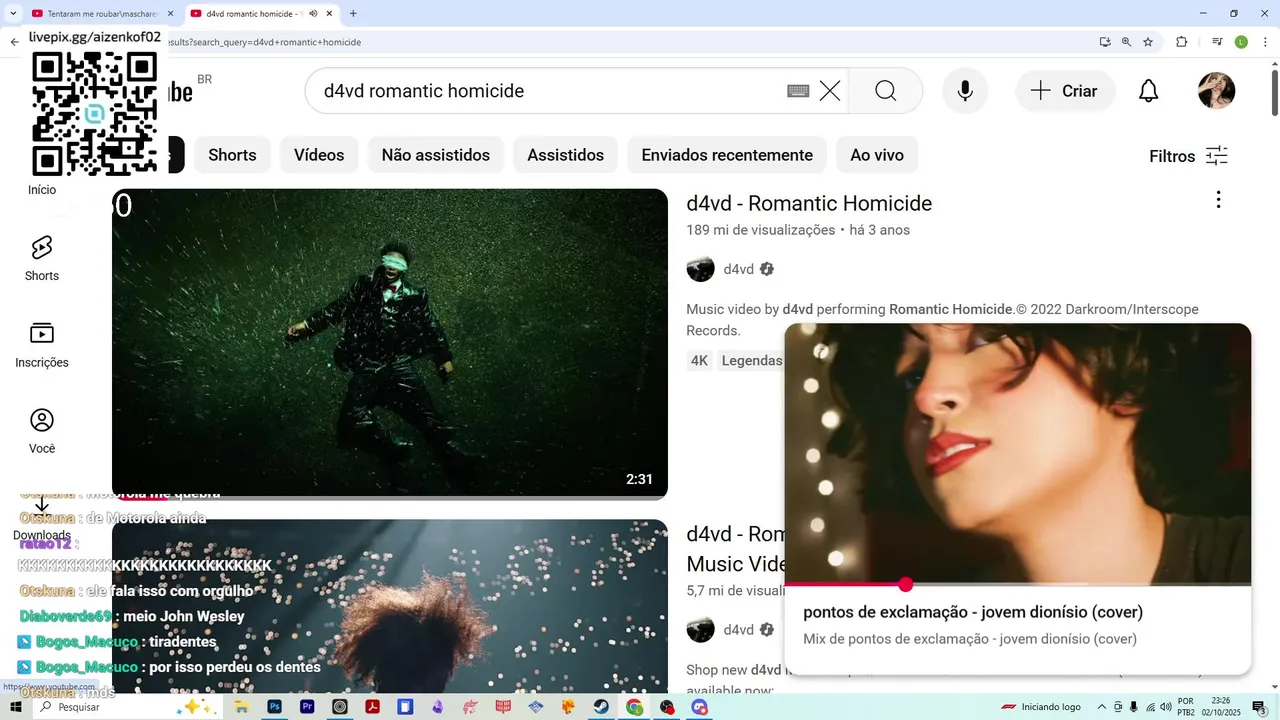Open Photoshop from the taskbar
Image resolution: width=1280 pixels, height=720 pixels.
click(x=275, y=707)
